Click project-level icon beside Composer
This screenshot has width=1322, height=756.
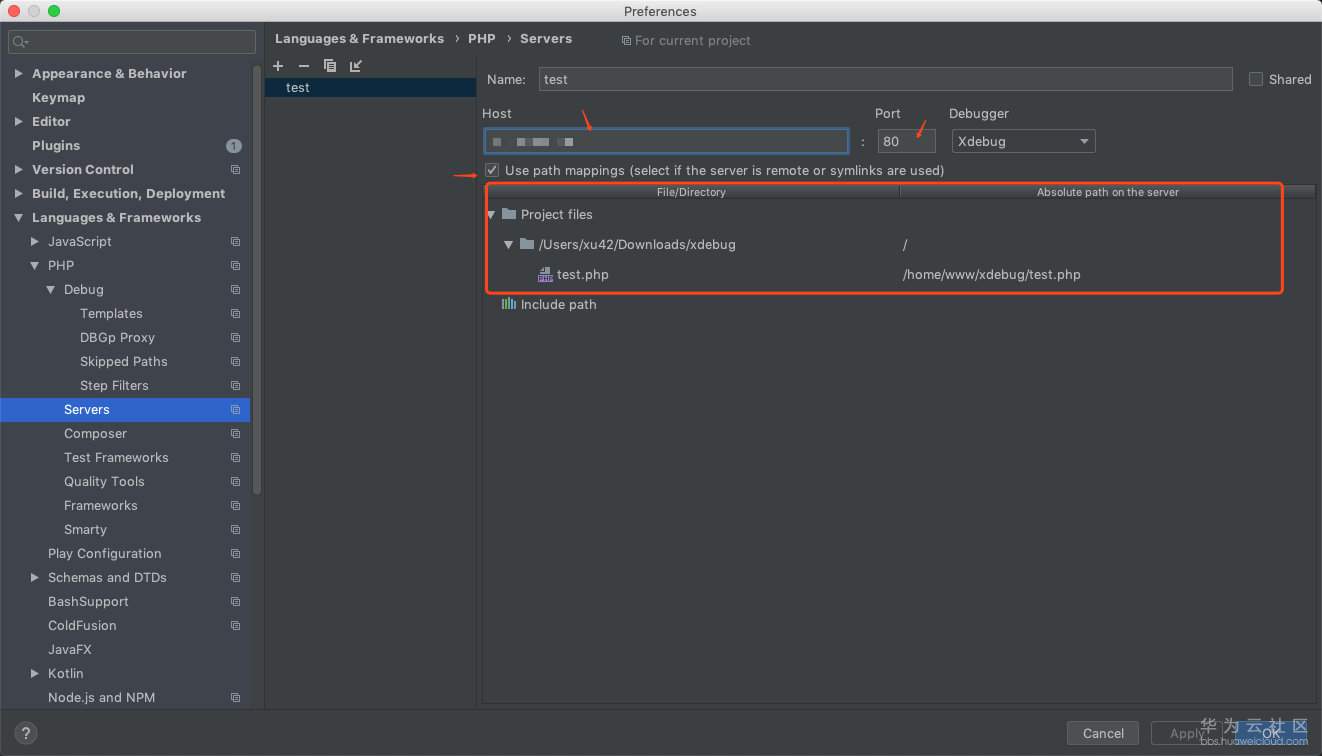click(236, 434)
